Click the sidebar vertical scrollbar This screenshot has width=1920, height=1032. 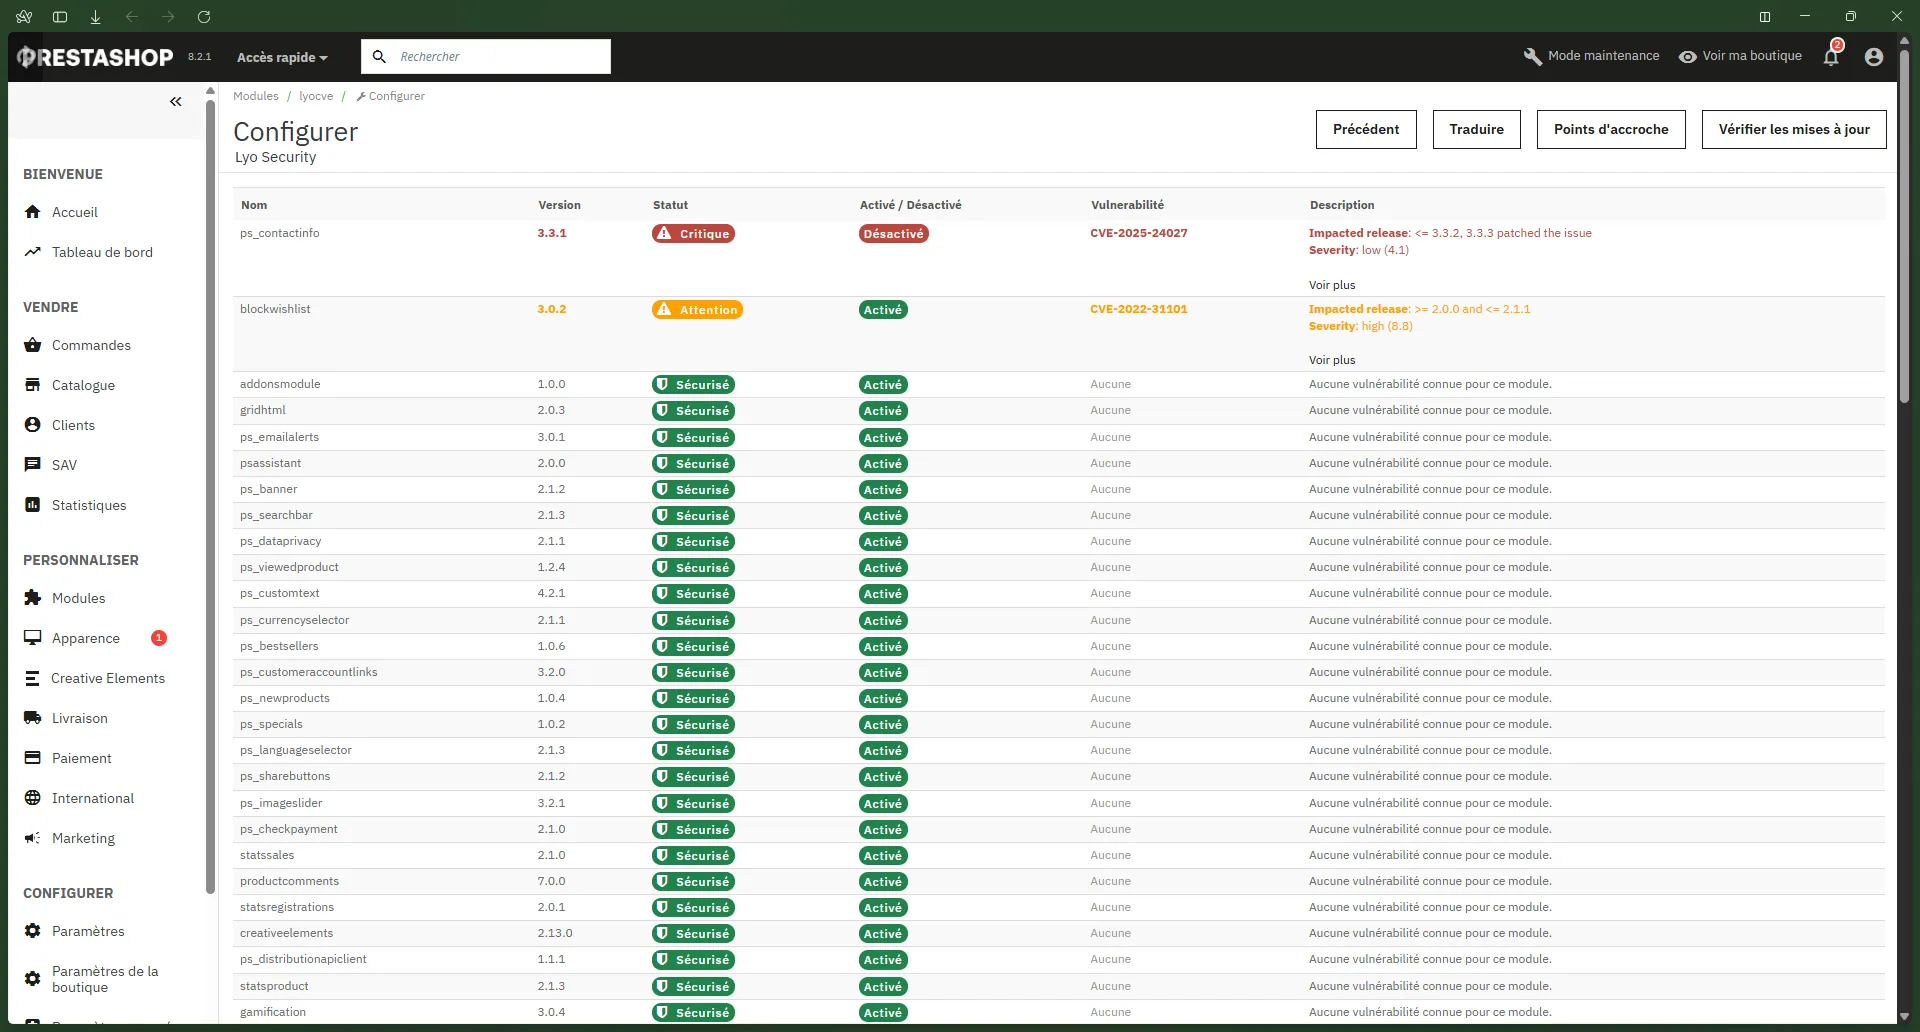pos(210,495)
